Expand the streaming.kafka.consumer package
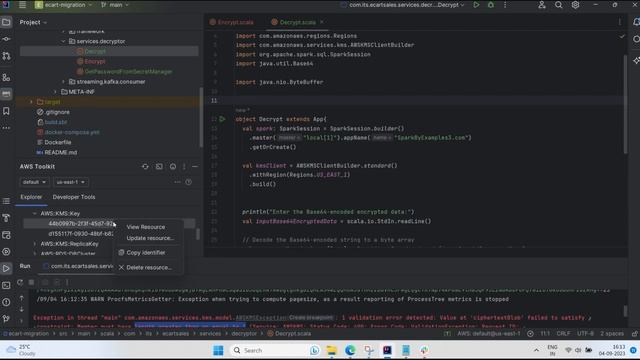Screen dimensions: 640x360 63,82
